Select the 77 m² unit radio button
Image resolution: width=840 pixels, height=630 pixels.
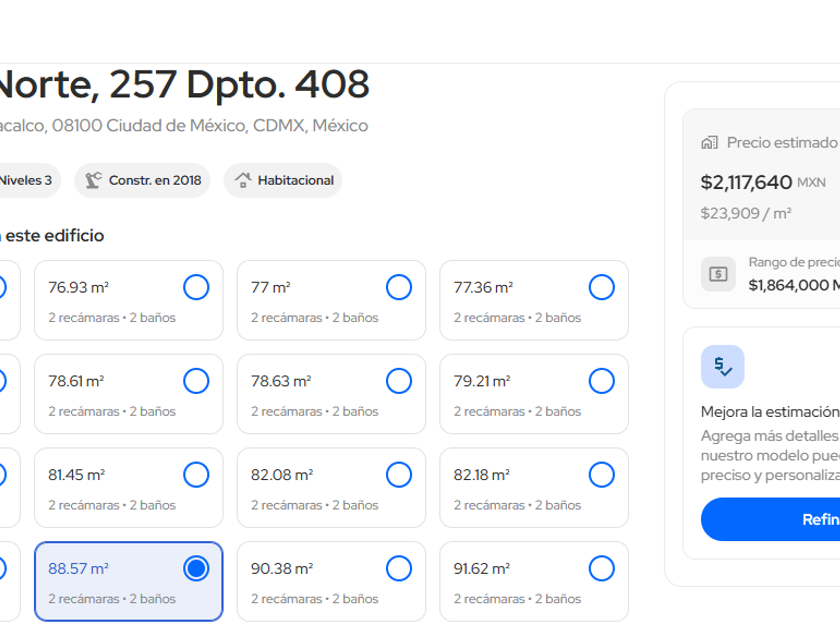(x=399, y=288)
